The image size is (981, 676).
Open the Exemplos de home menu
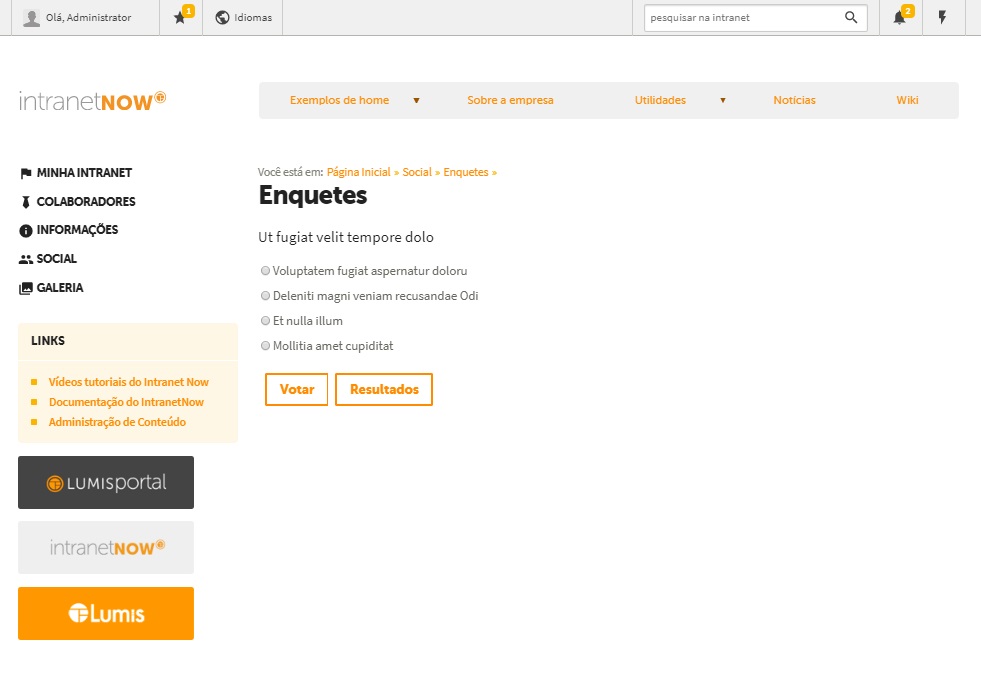pos(339,100)
